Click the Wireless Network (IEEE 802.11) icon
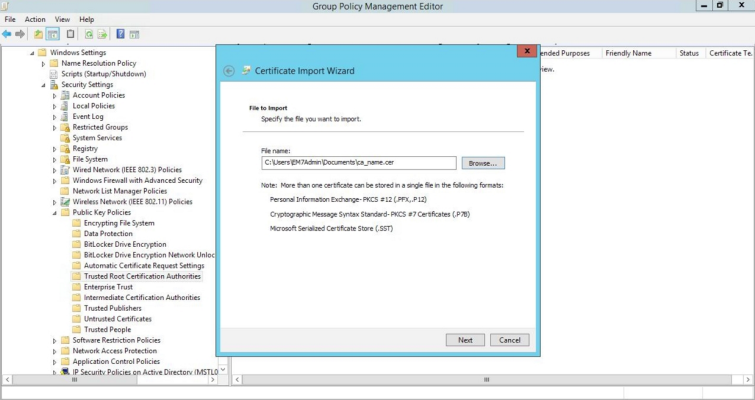The width and height of the screenshot is (755, 400). tap(65, 201)
